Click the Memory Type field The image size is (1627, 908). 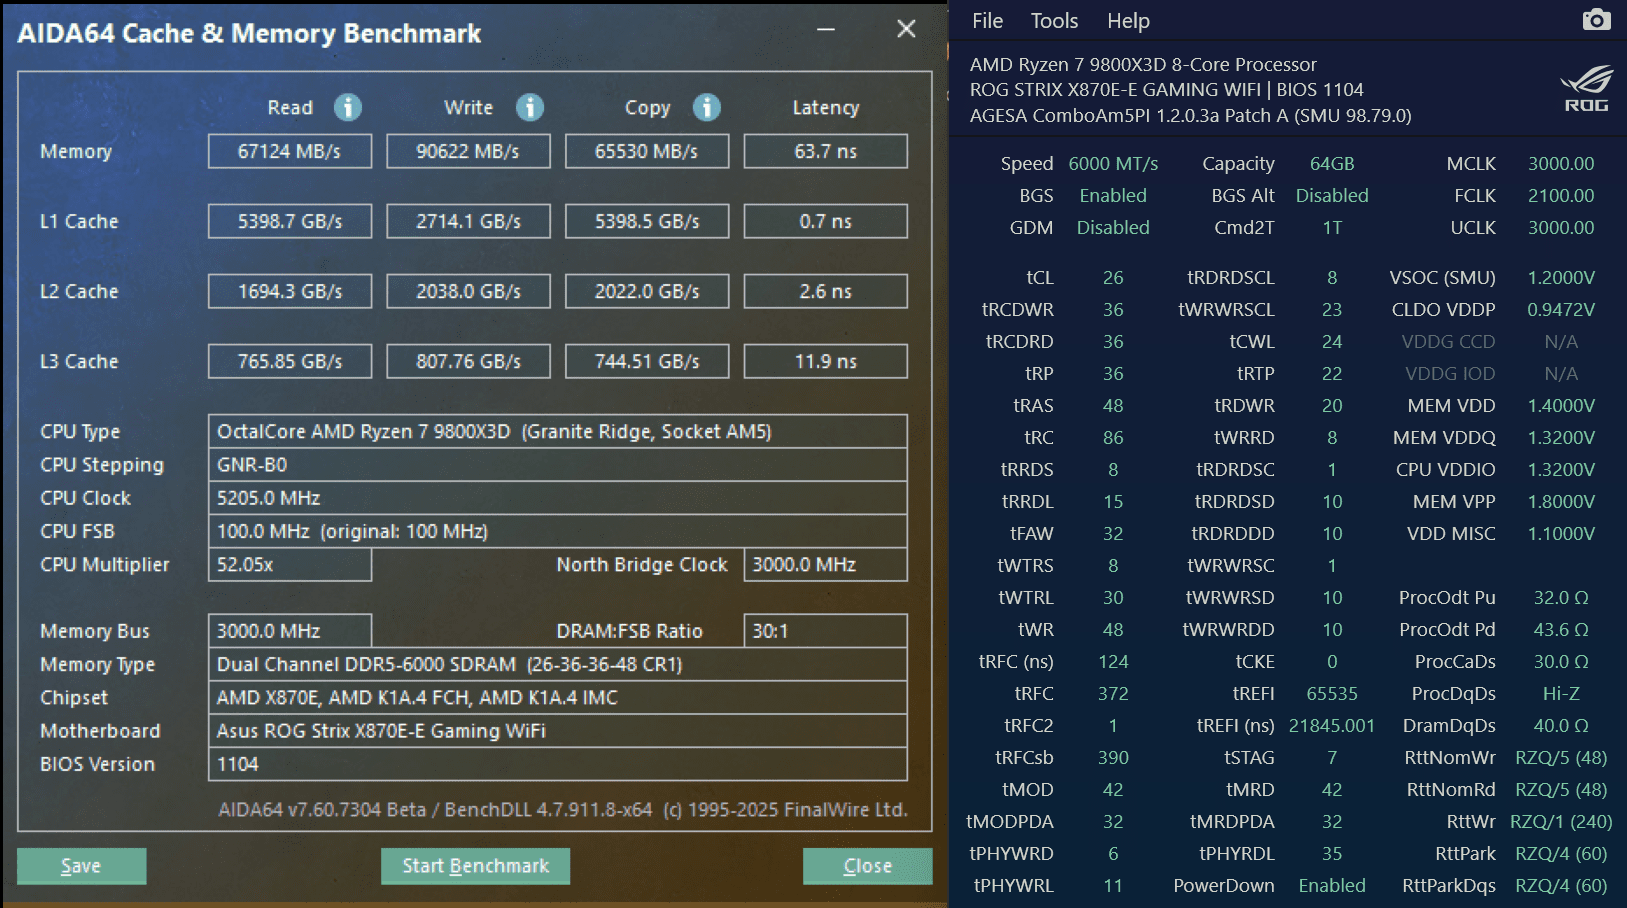(558, 664)
